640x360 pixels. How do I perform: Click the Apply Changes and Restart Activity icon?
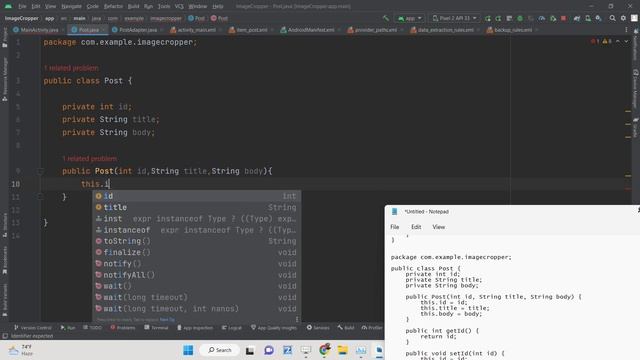(487, 18)
